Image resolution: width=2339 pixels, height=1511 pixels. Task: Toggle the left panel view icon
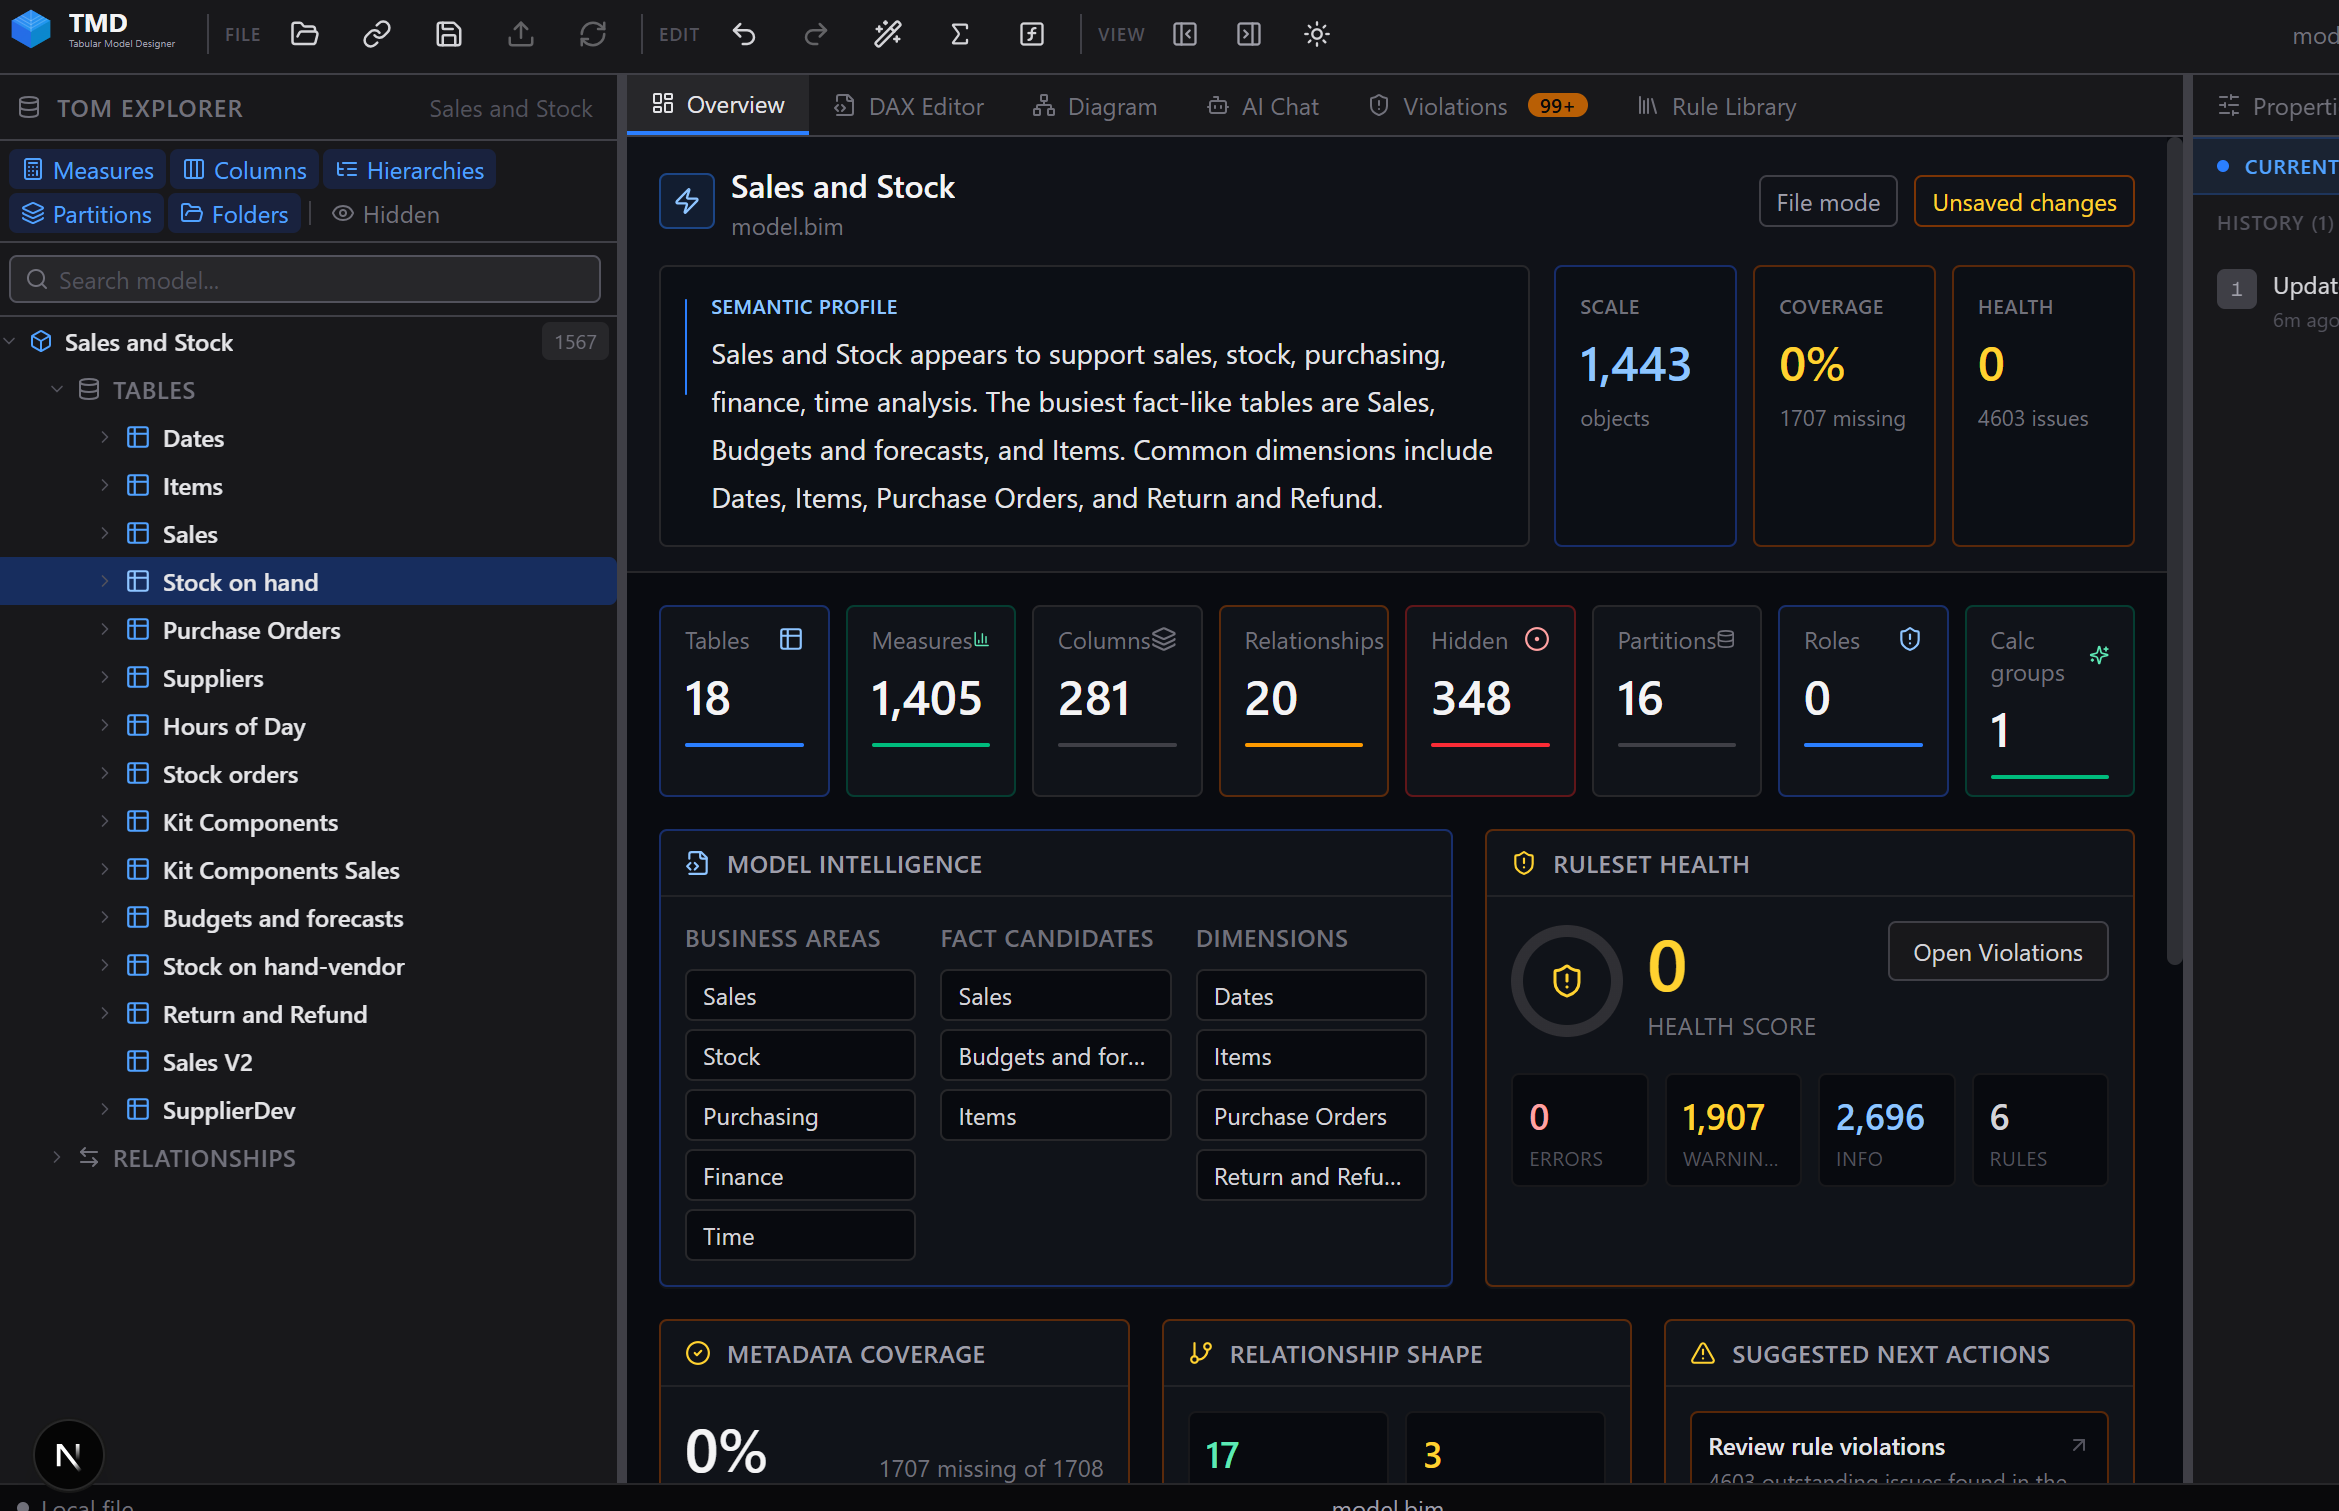1185,34
